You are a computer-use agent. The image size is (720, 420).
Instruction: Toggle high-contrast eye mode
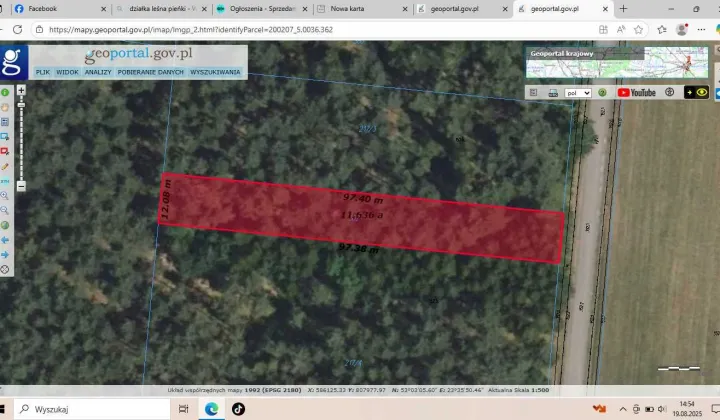697,92
